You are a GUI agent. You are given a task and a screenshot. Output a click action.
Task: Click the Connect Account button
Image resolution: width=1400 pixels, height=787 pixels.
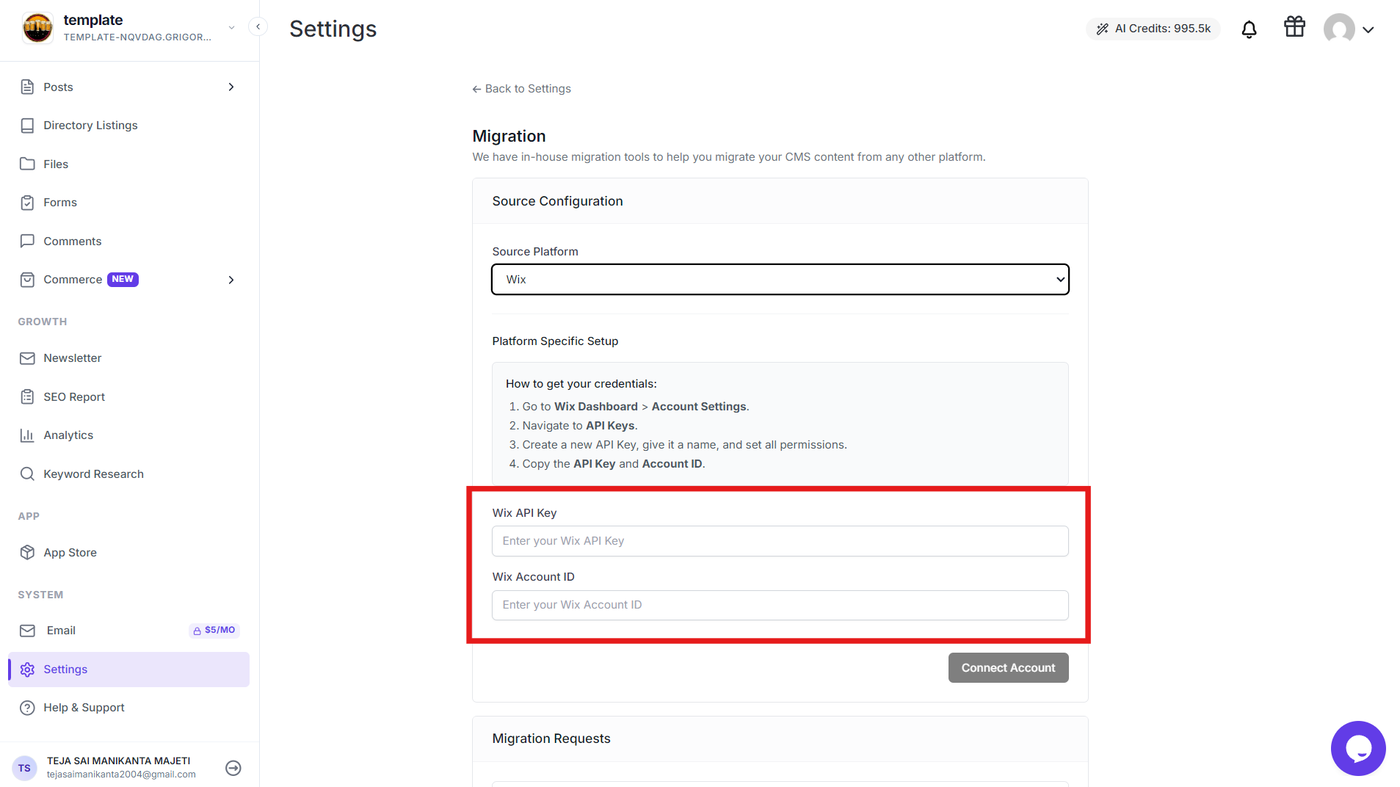click(x=1008, y=668)
